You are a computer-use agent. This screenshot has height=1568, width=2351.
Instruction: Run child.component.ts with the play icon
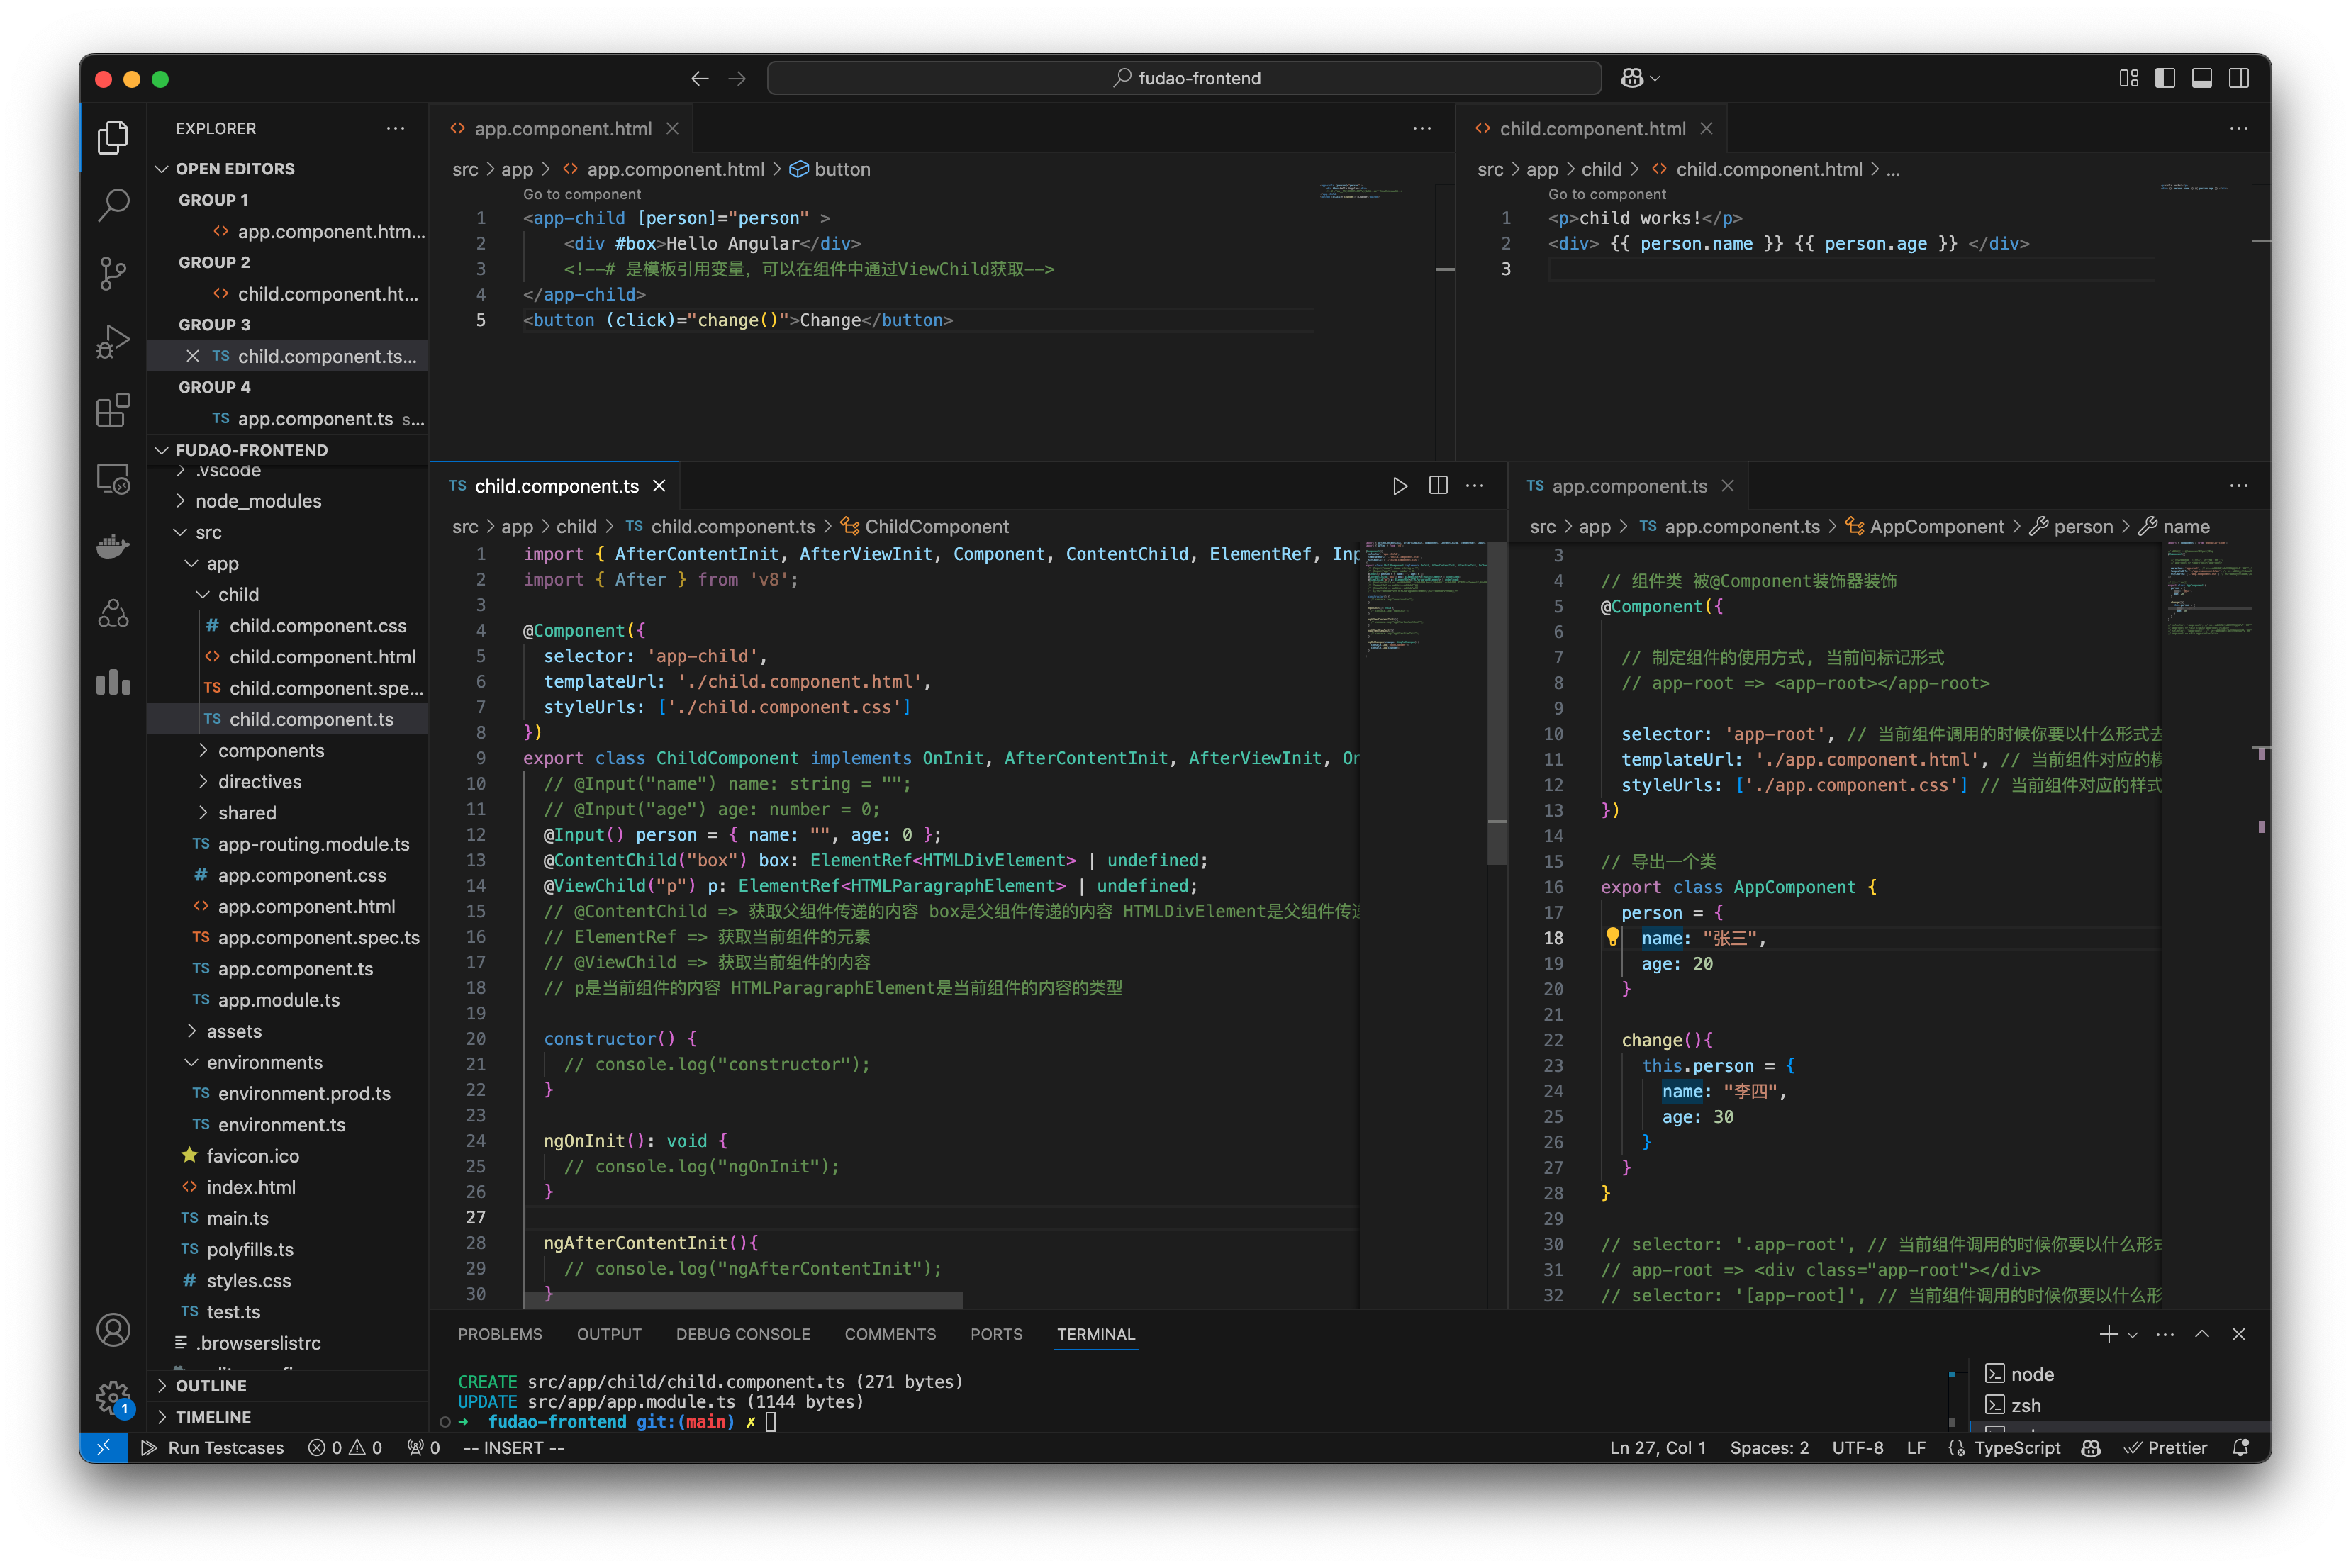coord(1400,486)
